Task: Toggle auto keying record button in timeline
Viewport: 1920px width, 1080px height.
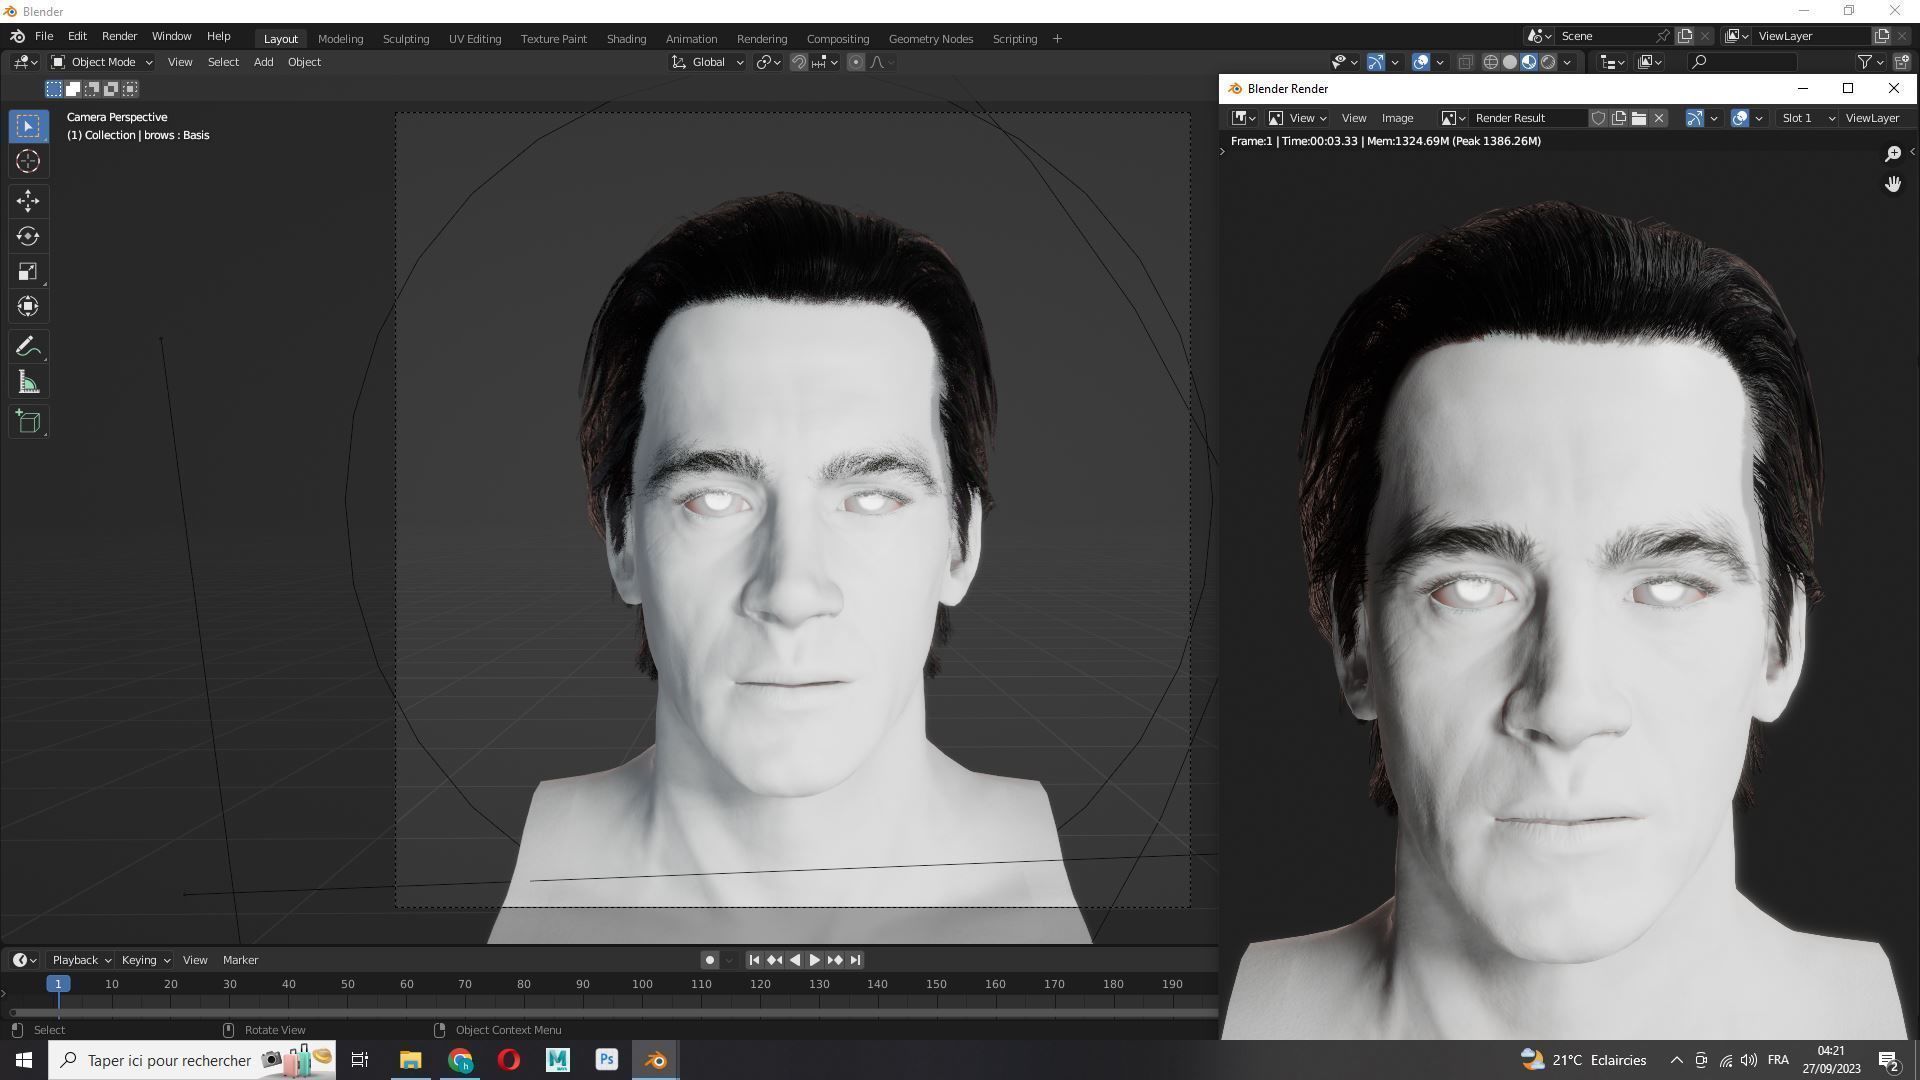Action: [710, 960]
